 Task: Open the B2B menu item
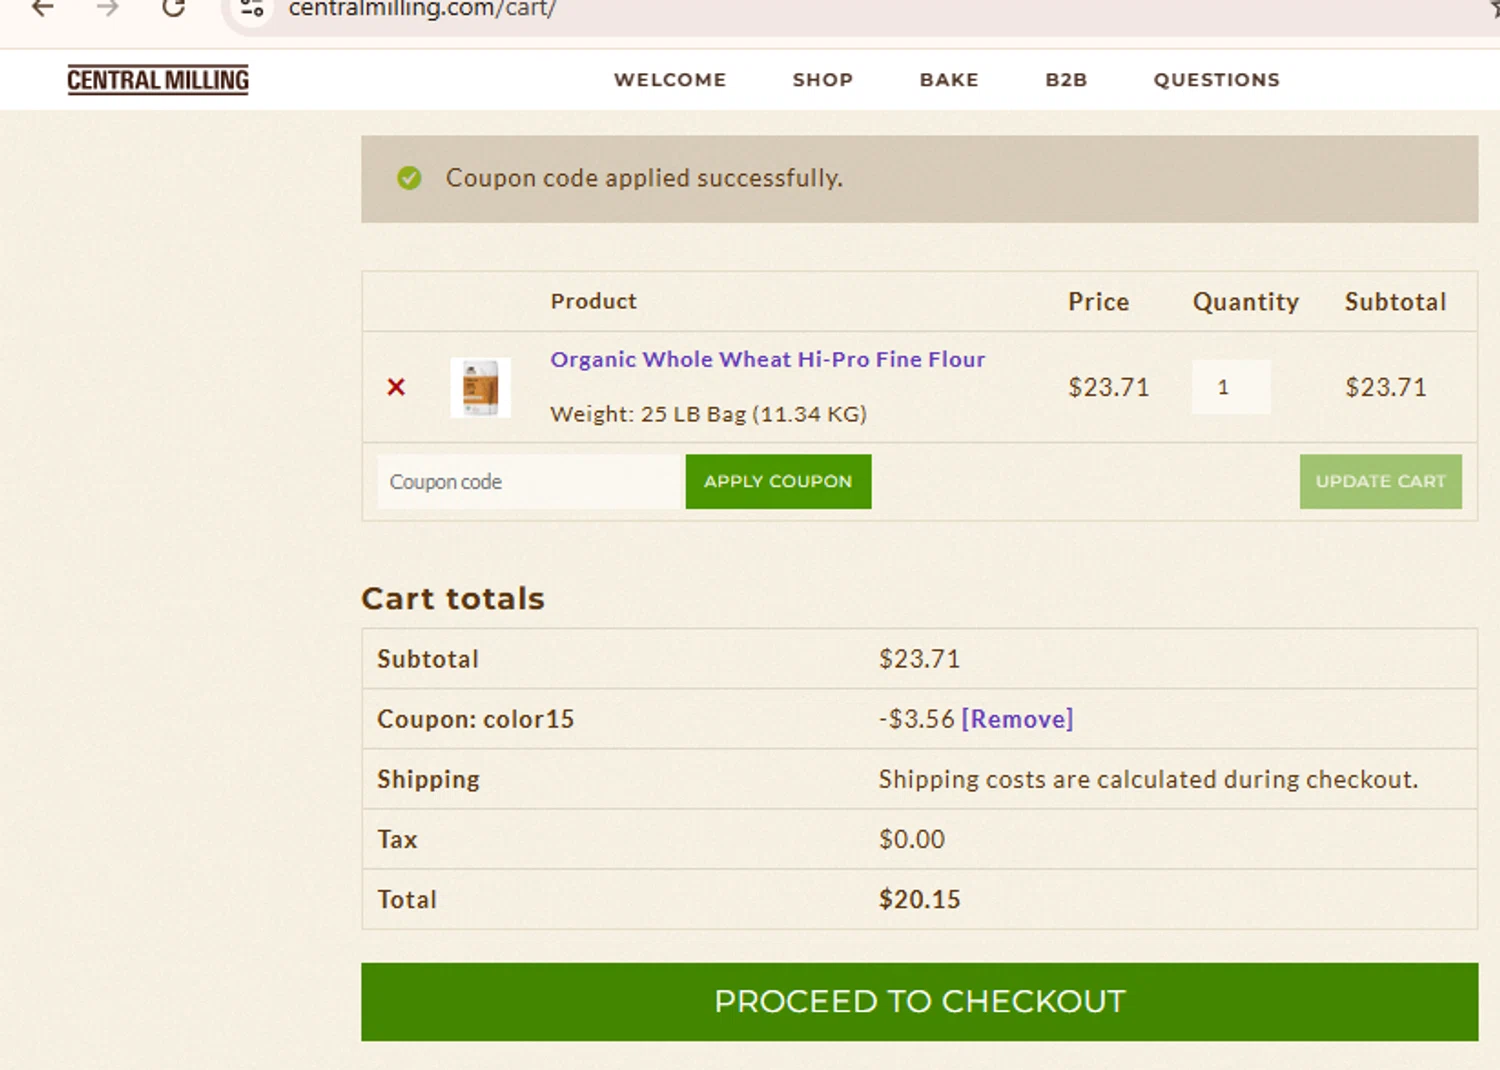pyautogui.click(x=1066, y=80)
